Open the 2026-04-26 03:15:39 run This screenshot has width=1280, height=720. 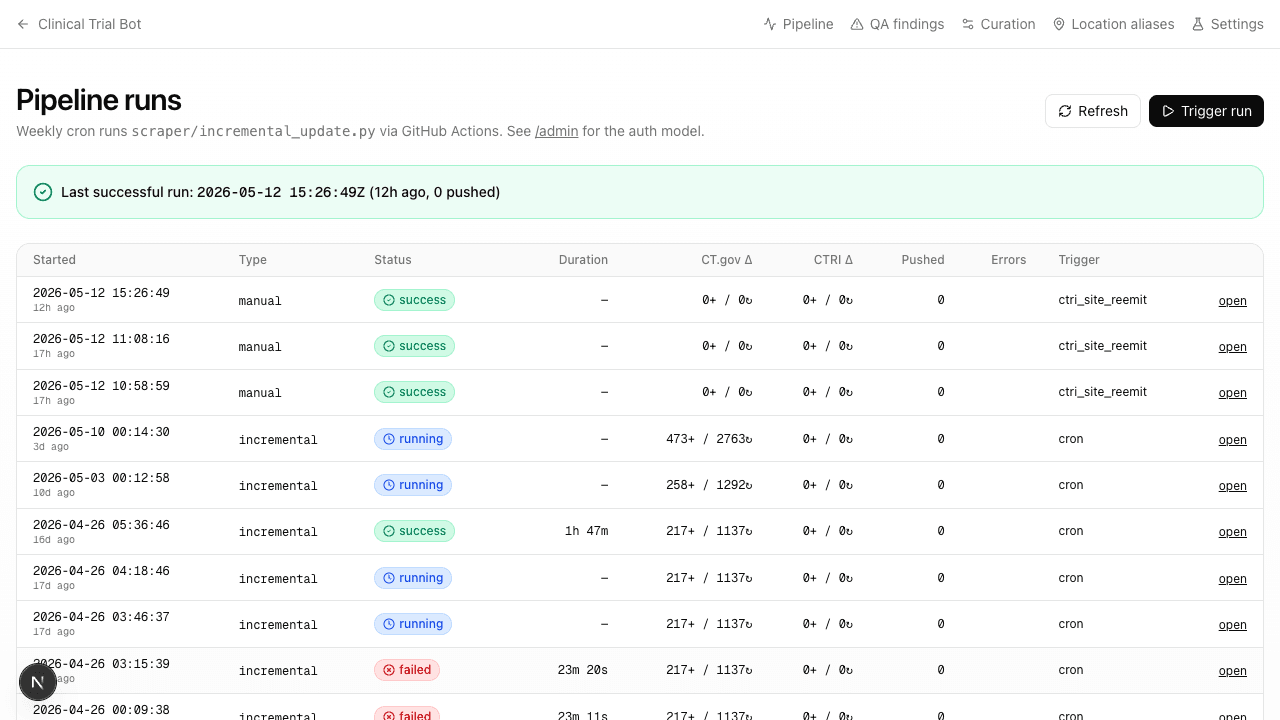click(x=1232, y=671)
